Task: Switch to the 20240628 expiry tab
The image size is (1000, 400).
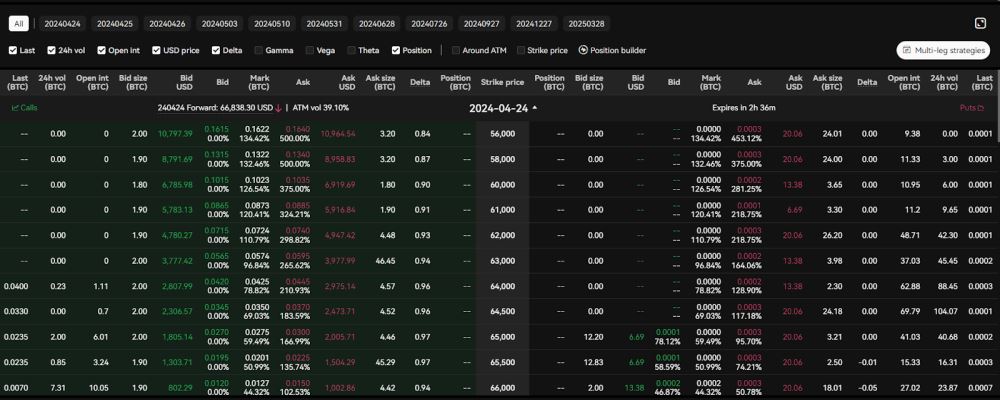Action: 376,23
